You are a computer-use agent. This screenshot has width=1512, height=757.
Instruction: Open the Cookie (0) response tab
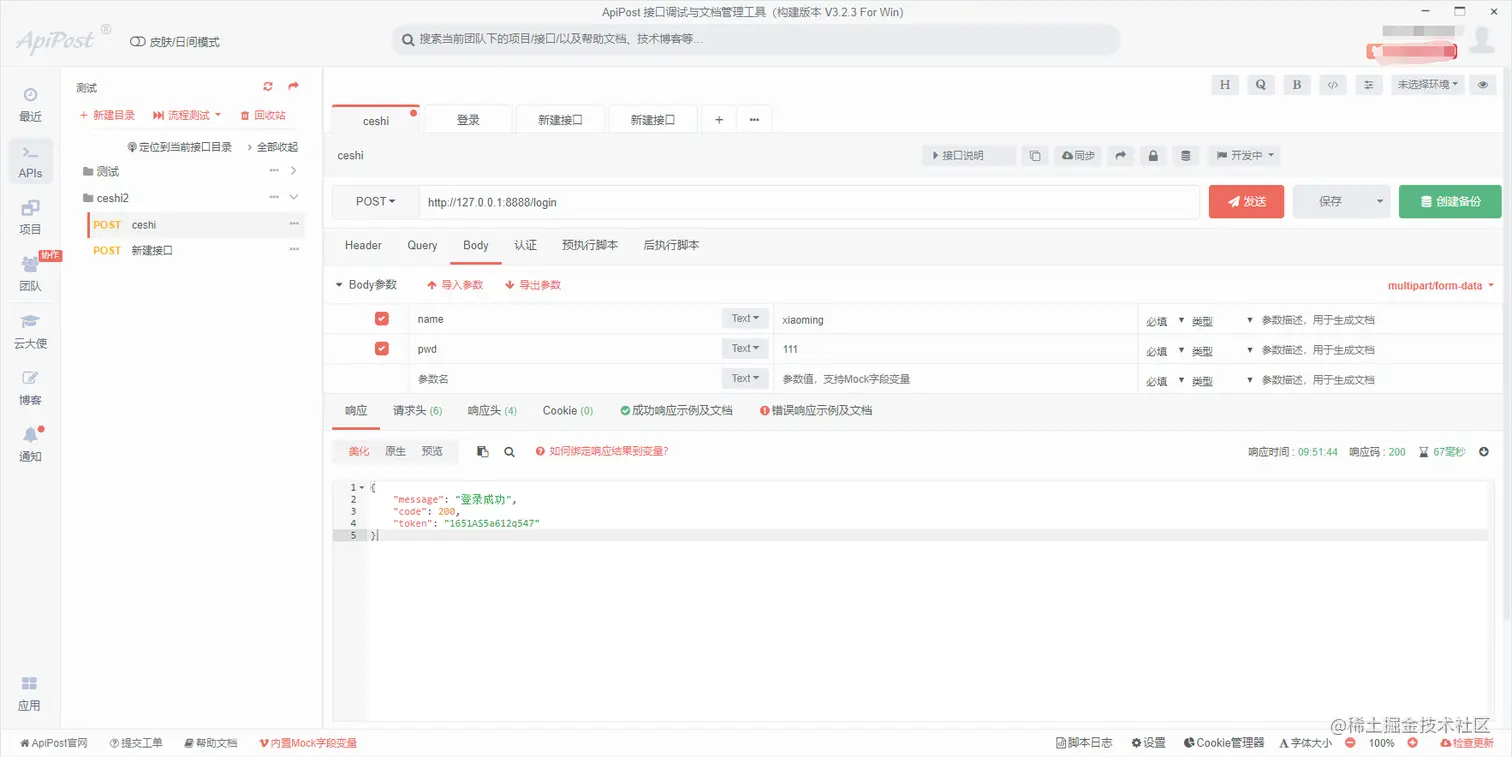568,411
